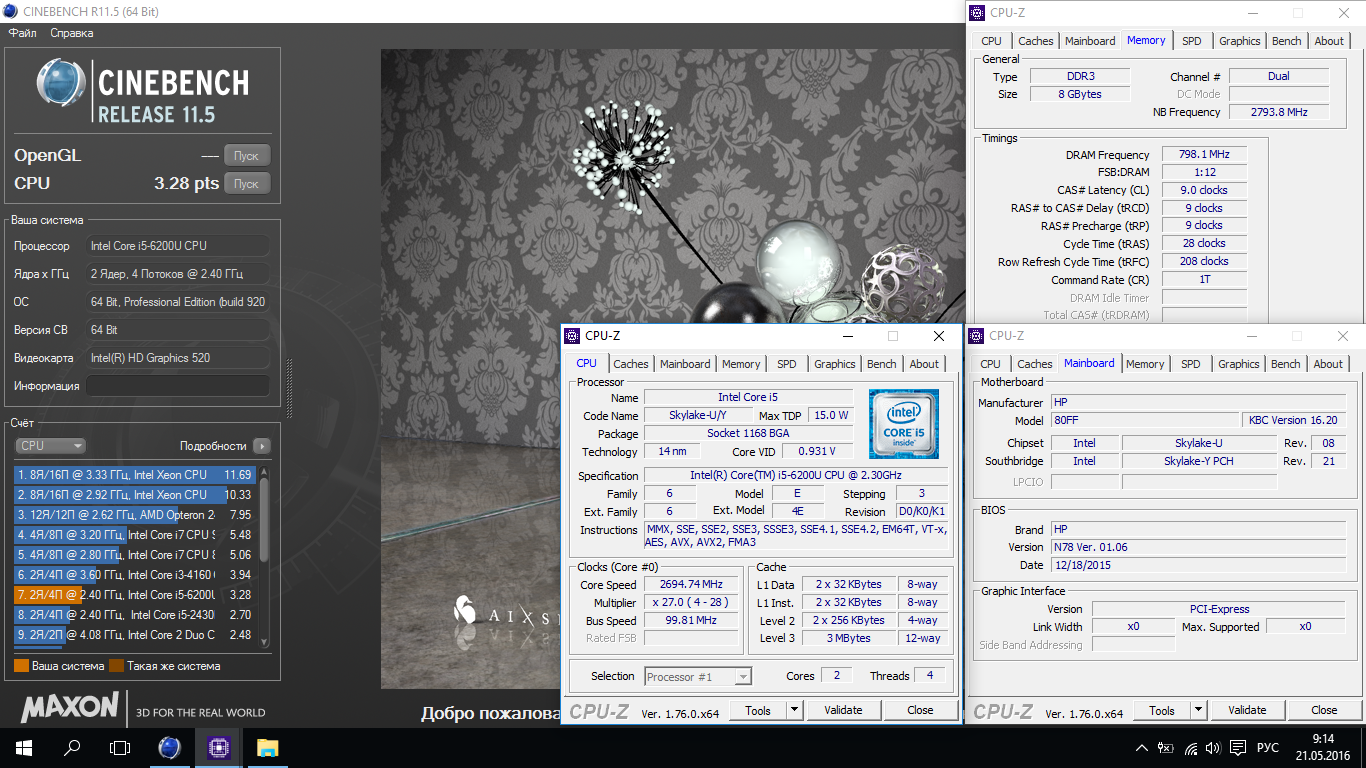The height and width of the screenshot is (768, 1366).
Task: Open taskbar search magnifier
Action: 72,747
